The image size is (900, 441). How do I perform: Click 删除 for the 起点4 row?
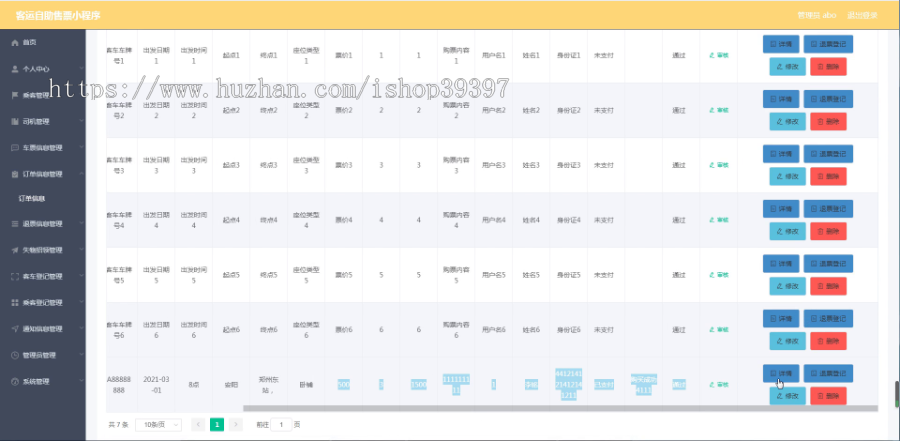pyautogui.click(x=828, y=231)
